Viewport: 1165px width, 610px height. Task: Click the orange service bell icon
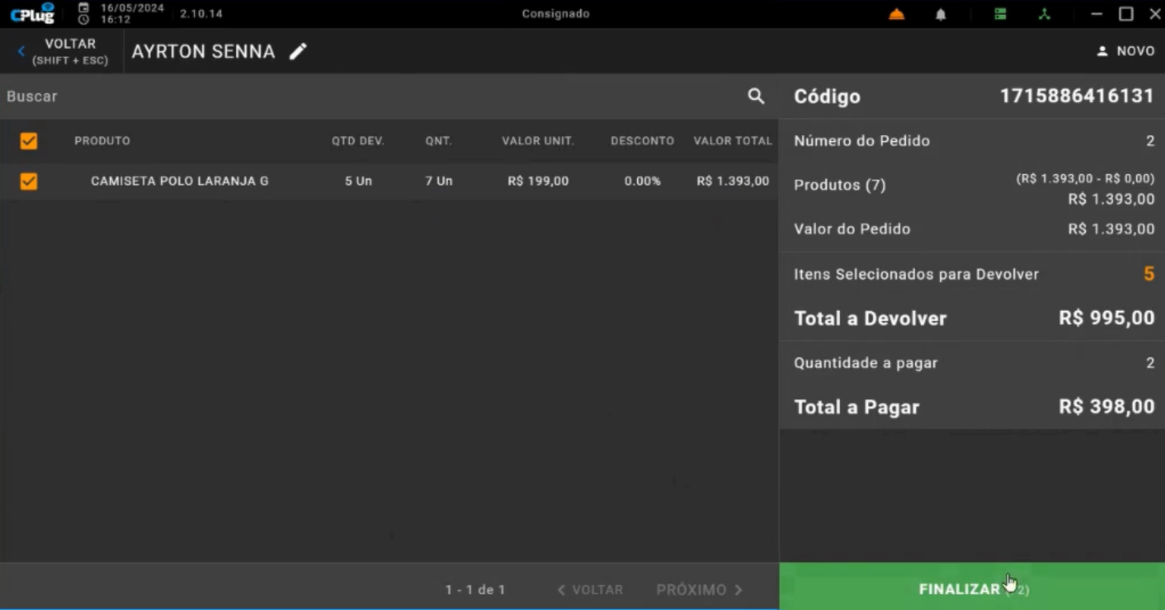coord(896,14)
